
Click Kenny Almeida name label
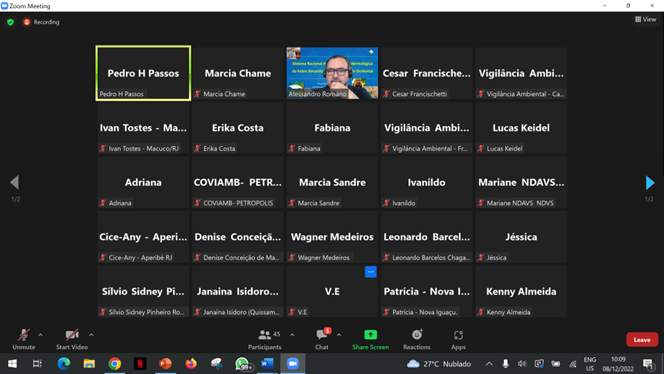[x=508, y=312]
